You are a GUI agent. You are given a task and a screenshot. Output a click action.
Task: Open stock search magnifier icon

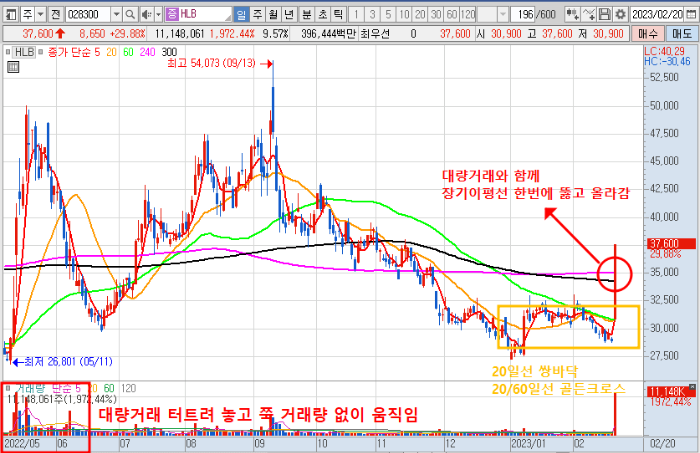(130, 15)
